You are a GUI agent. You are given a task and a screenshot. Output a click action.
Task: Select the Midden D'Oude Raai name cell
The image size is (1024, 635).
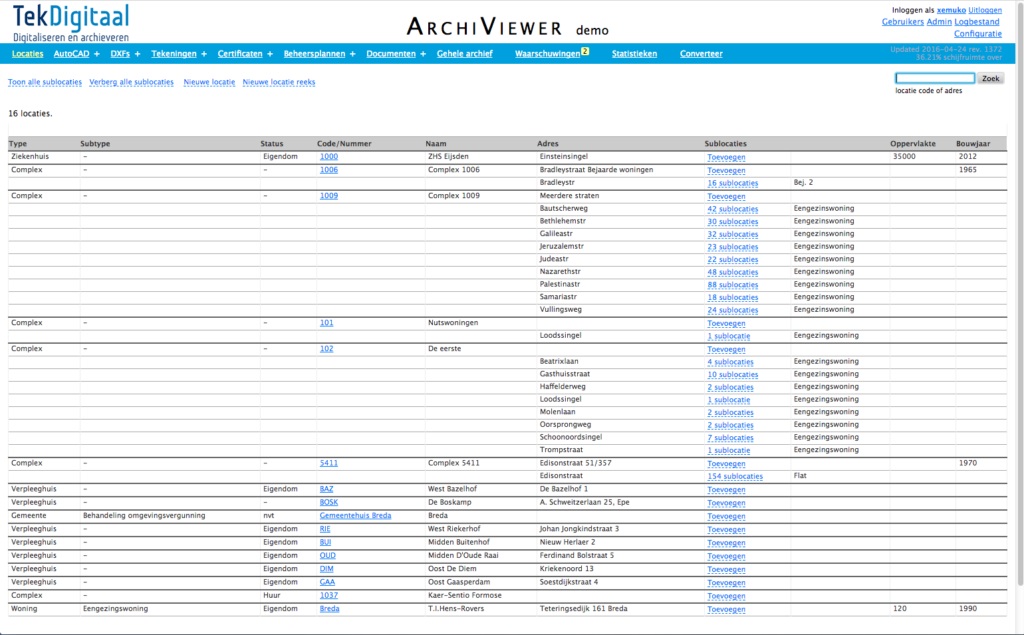point(463,555)
